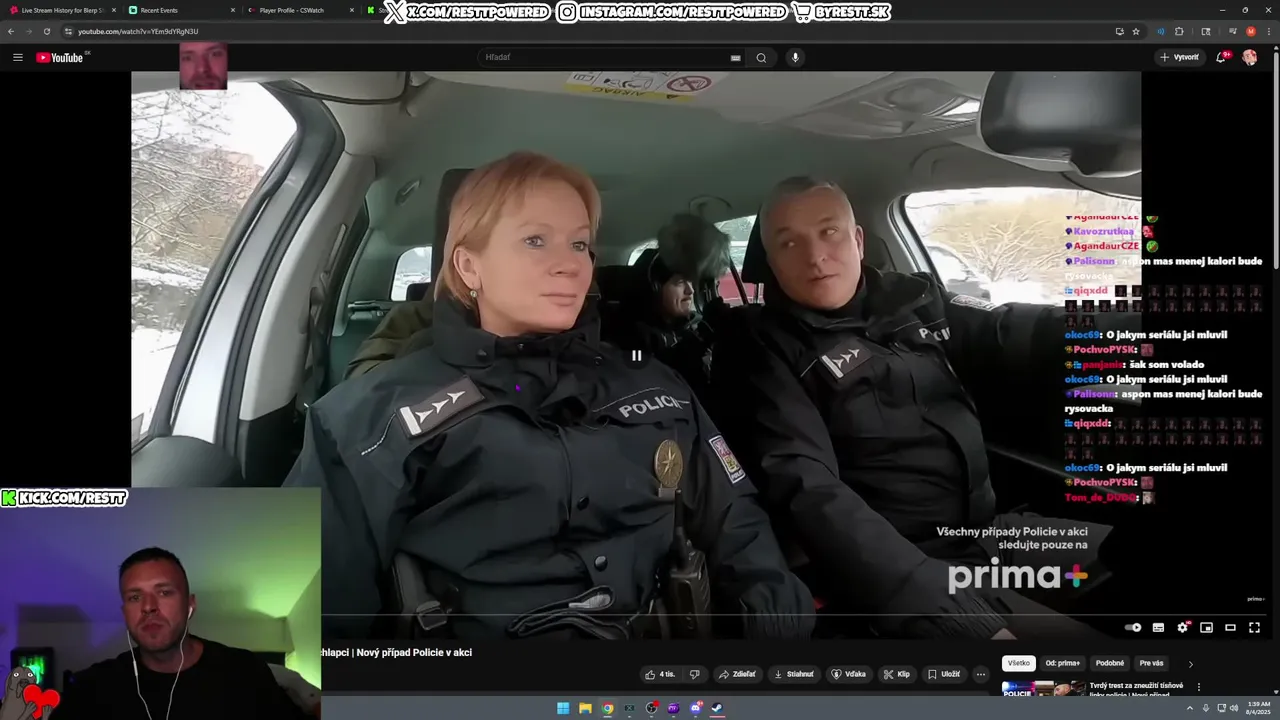The height and width of the screenshot is (720, 1280).
Task: Click the Vytvoriť create button
Action: 1179,57
